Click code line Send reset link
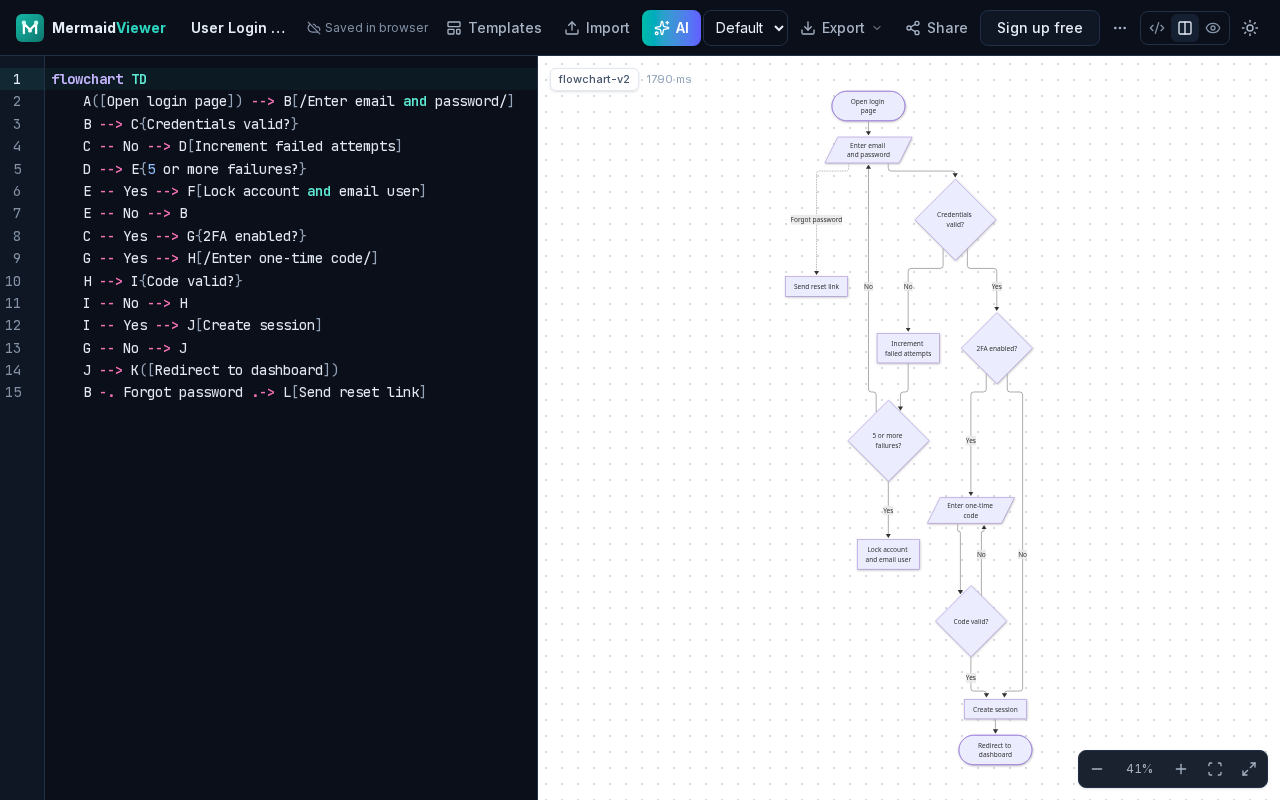 click(x=254, y=392)
